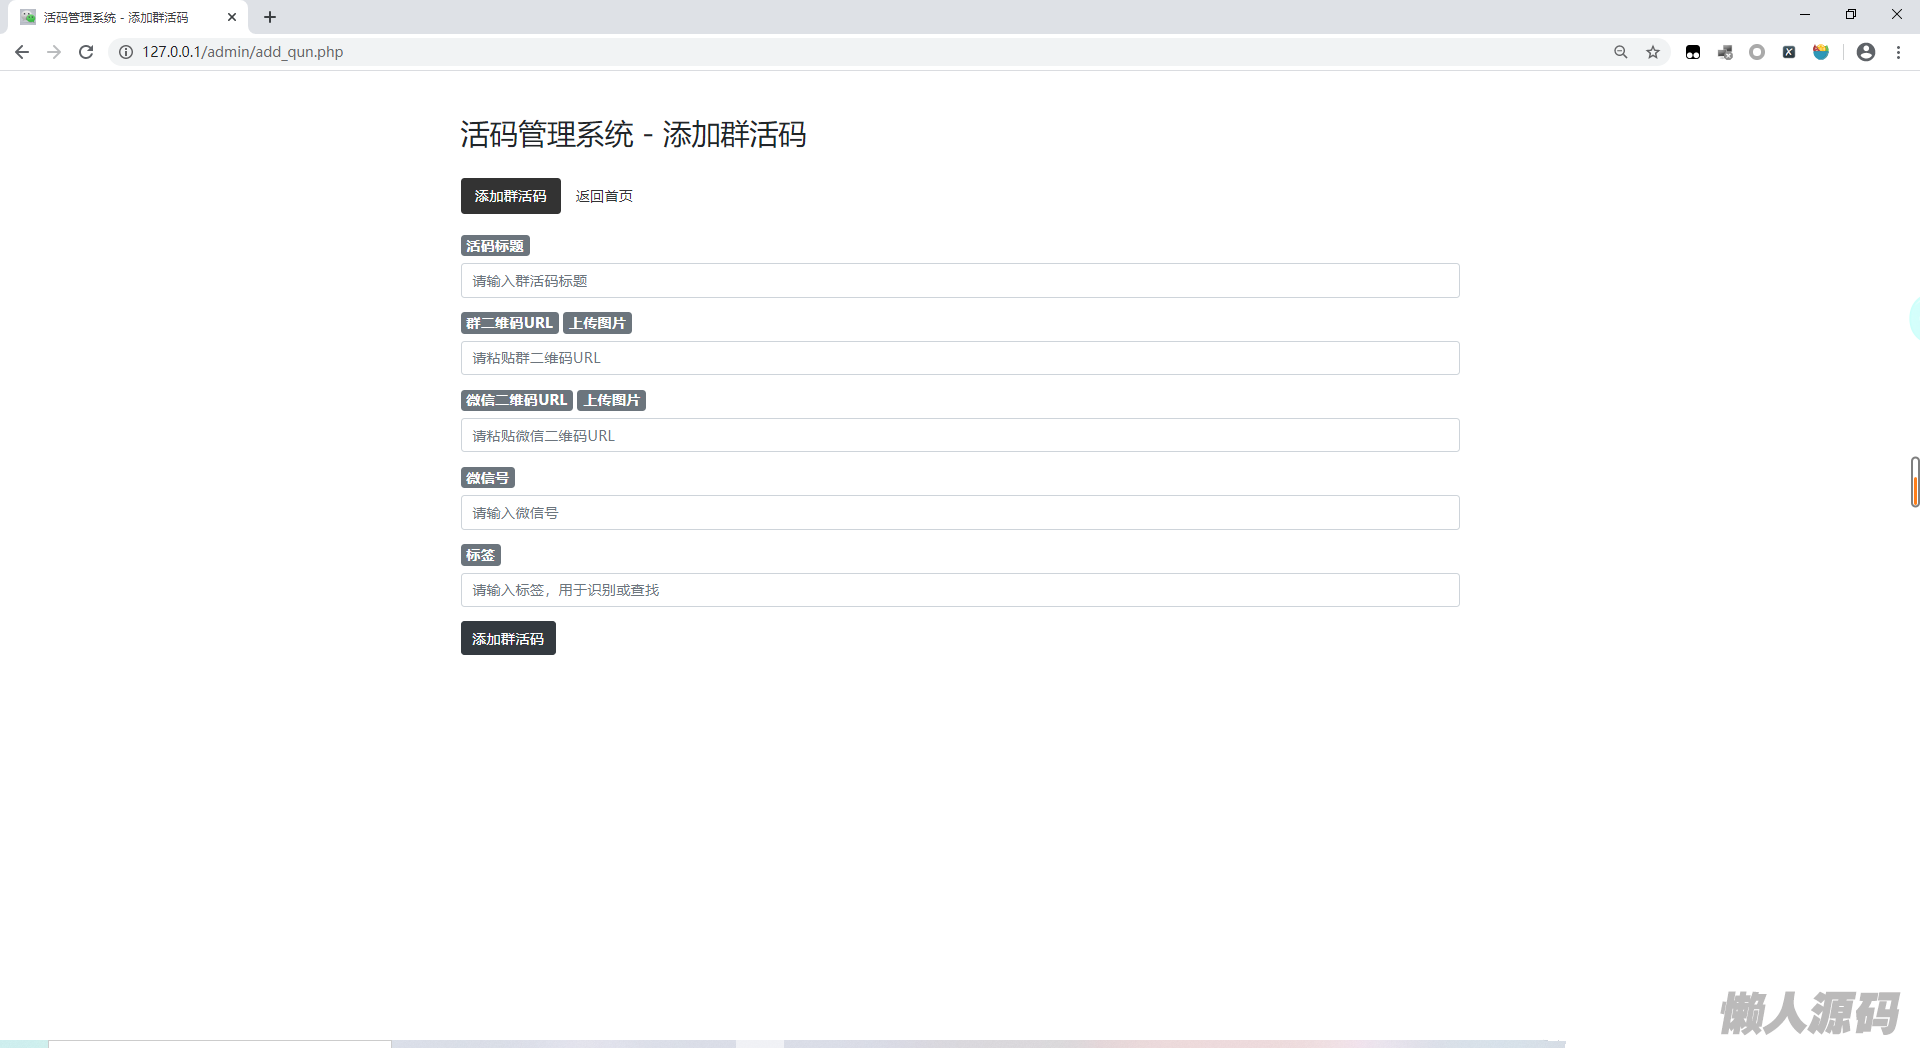Screen dimensions: 1920x1048
Task: Click the 微信号 label
Action: click(x=488, y=478)
